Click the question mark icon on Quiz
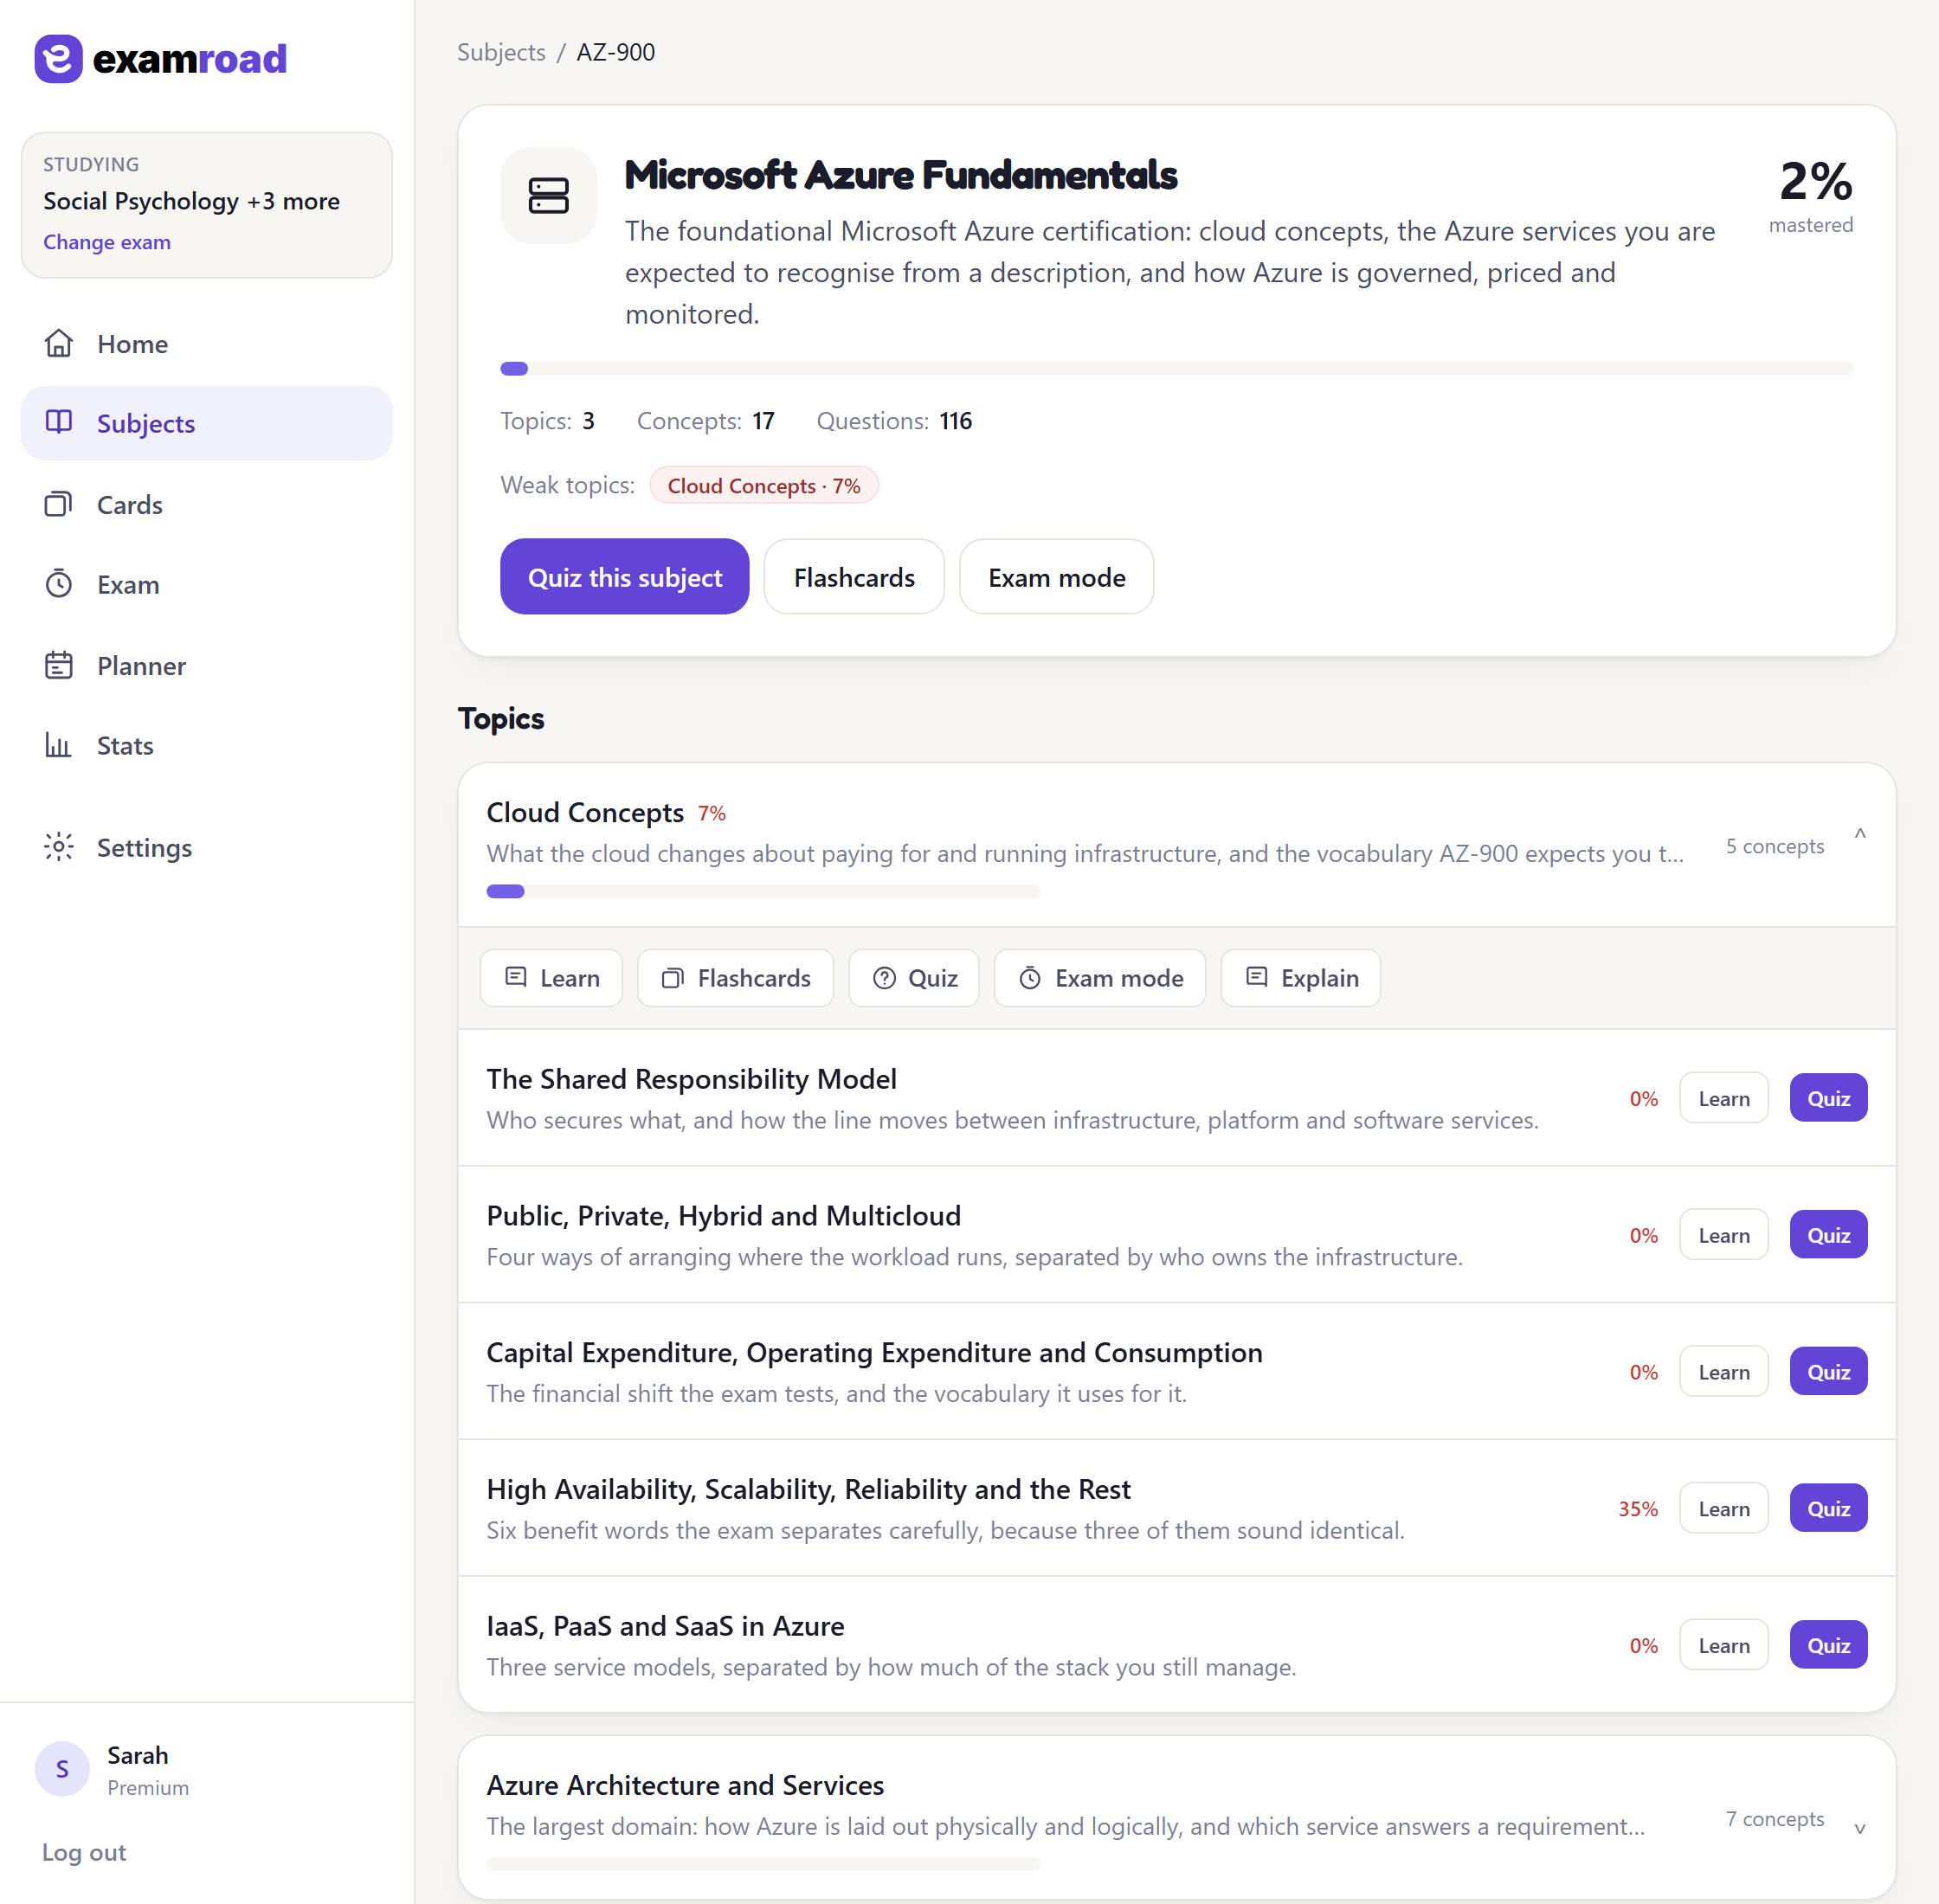This screenshot has height=1904, width=1939. (x=884, y=977)
